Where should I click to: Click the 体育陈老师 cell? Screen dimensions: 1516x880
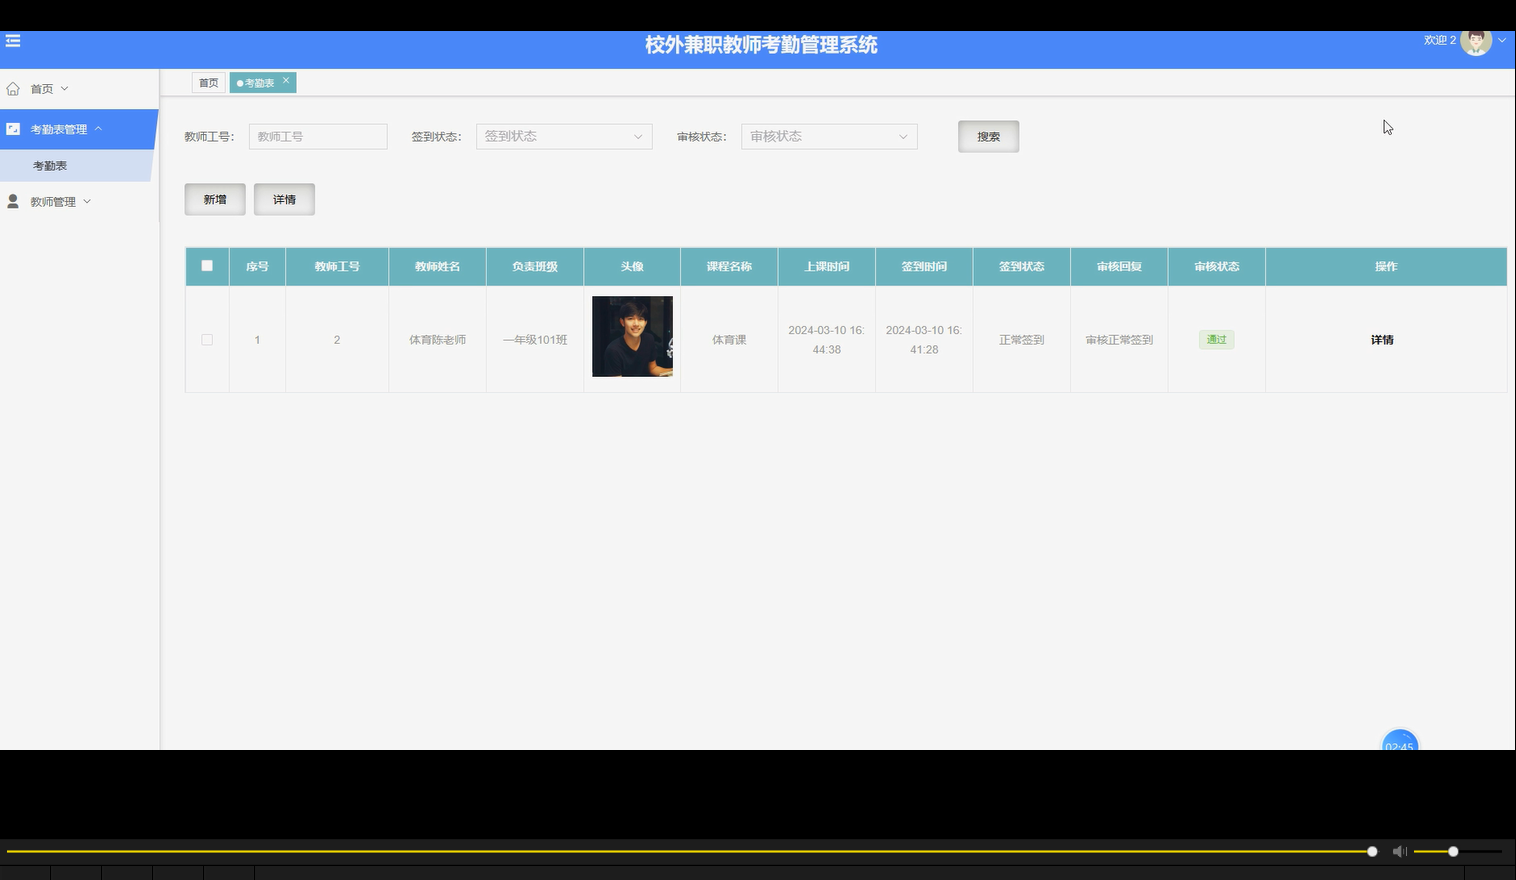point(437,340)
